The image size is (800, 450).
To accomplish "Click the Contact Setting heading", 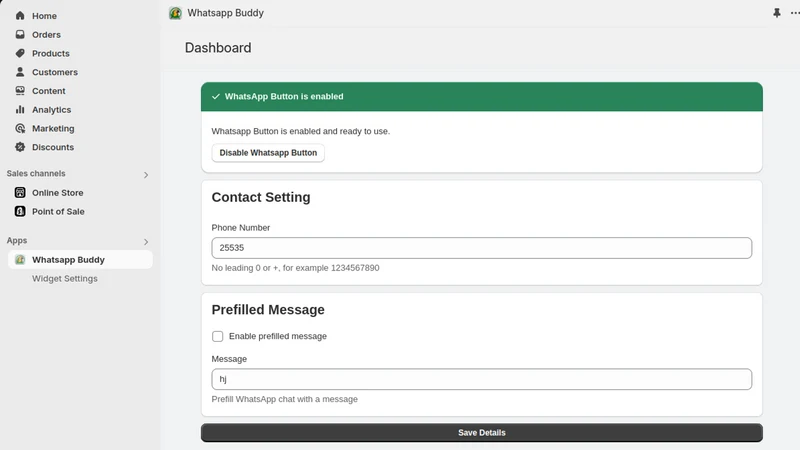I will point(261,197).
